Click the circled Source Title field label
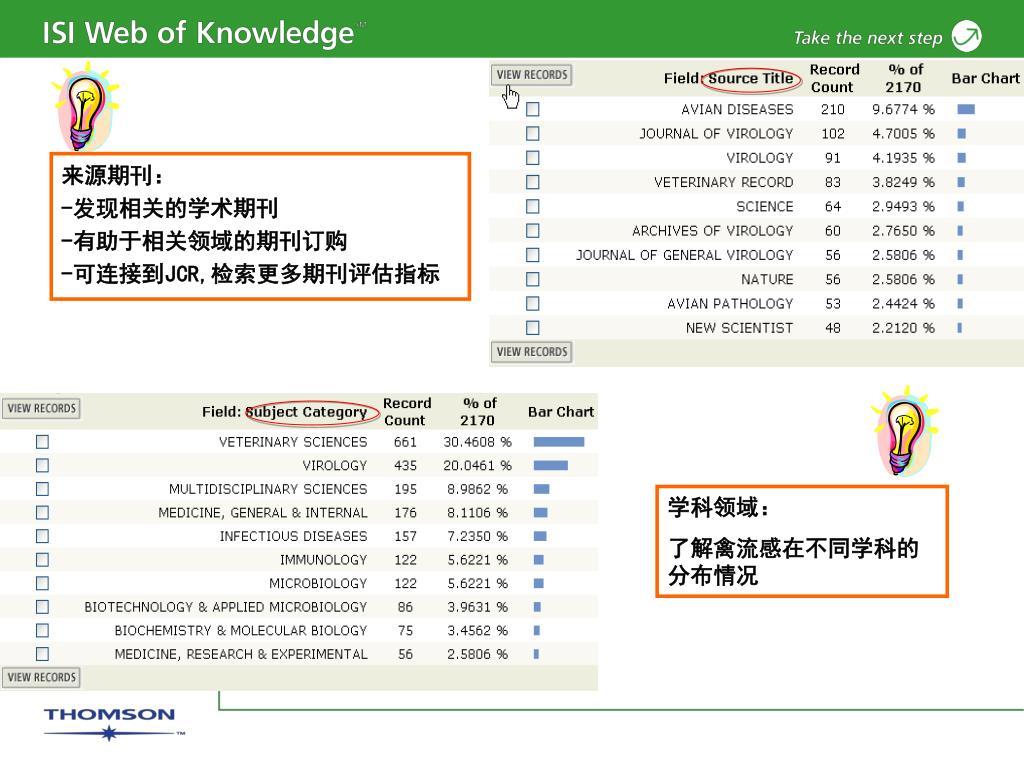Image resolution: width=1024 pixels, height=768 pixels. 750,78
